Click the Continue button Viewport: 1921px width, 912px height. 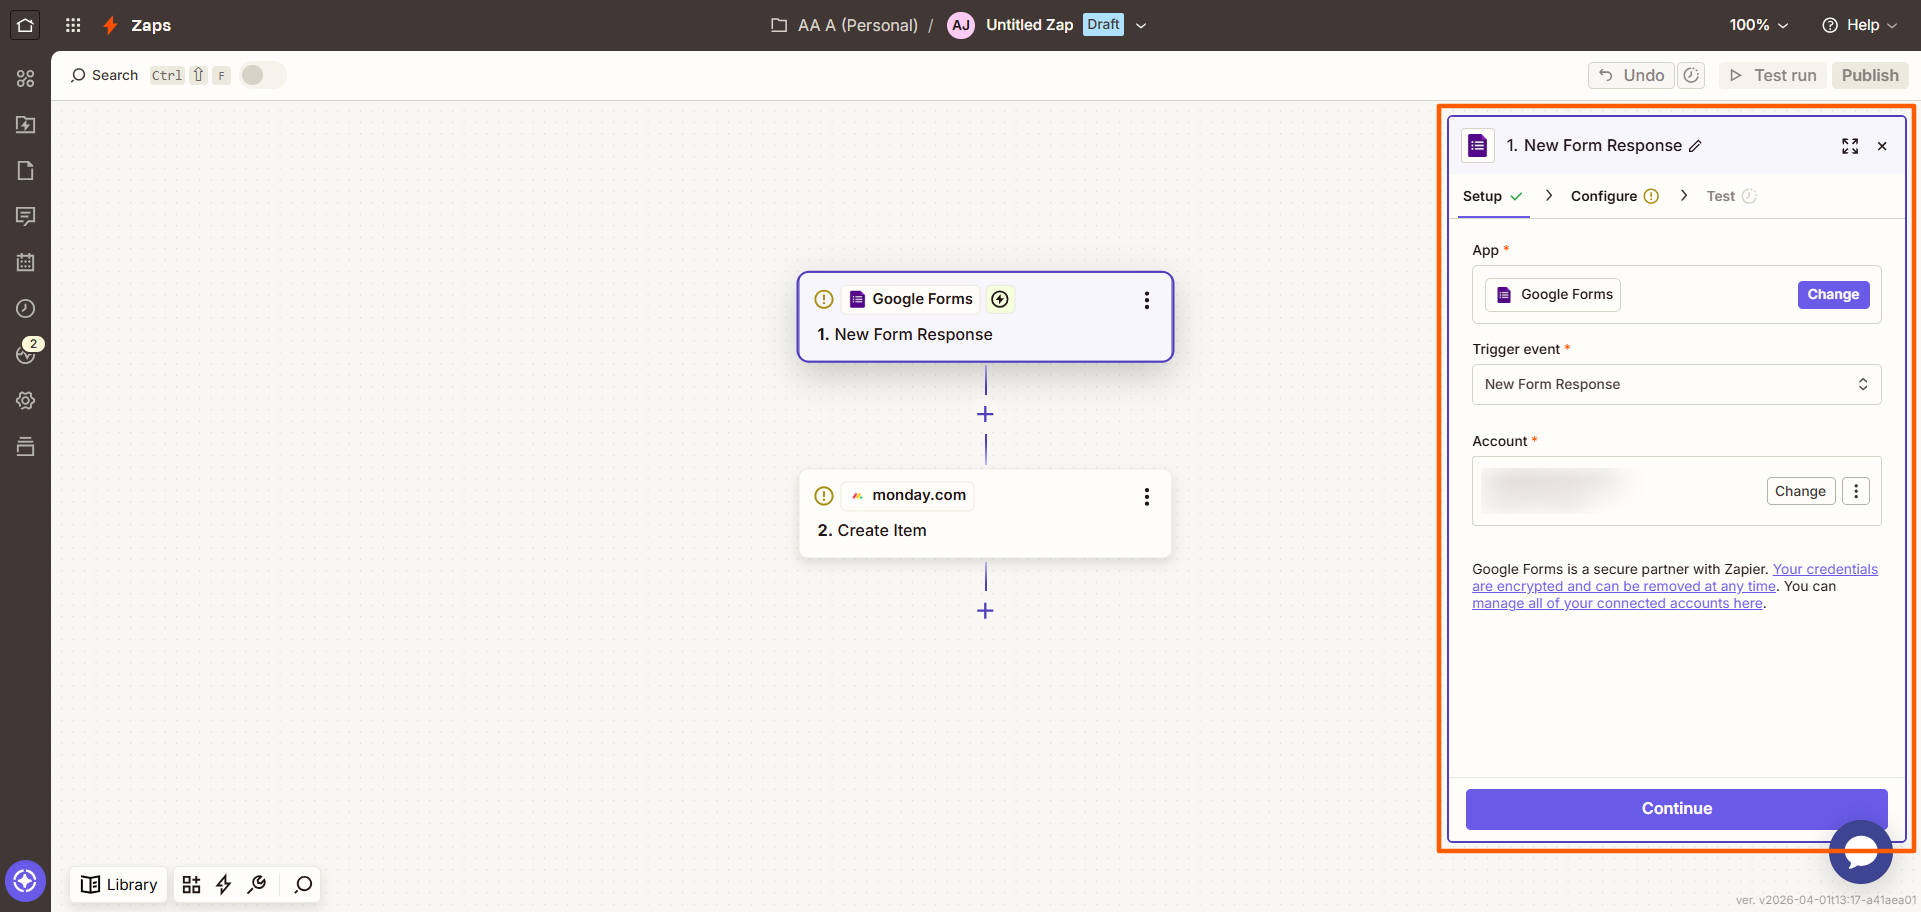point(1676,808)
